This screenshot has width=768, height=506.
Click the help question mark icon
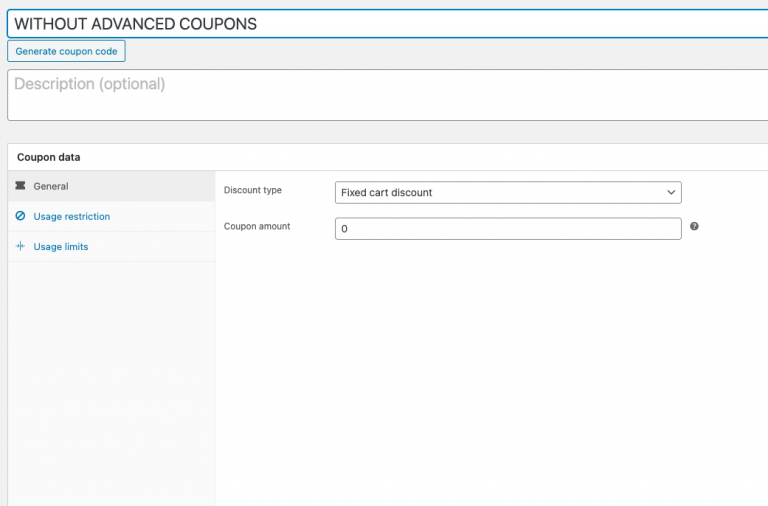[x=694, y=227]
